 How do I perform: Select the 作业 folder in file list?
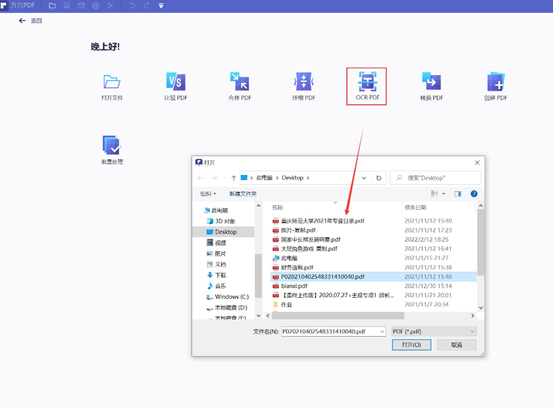[x=373, y=304]
